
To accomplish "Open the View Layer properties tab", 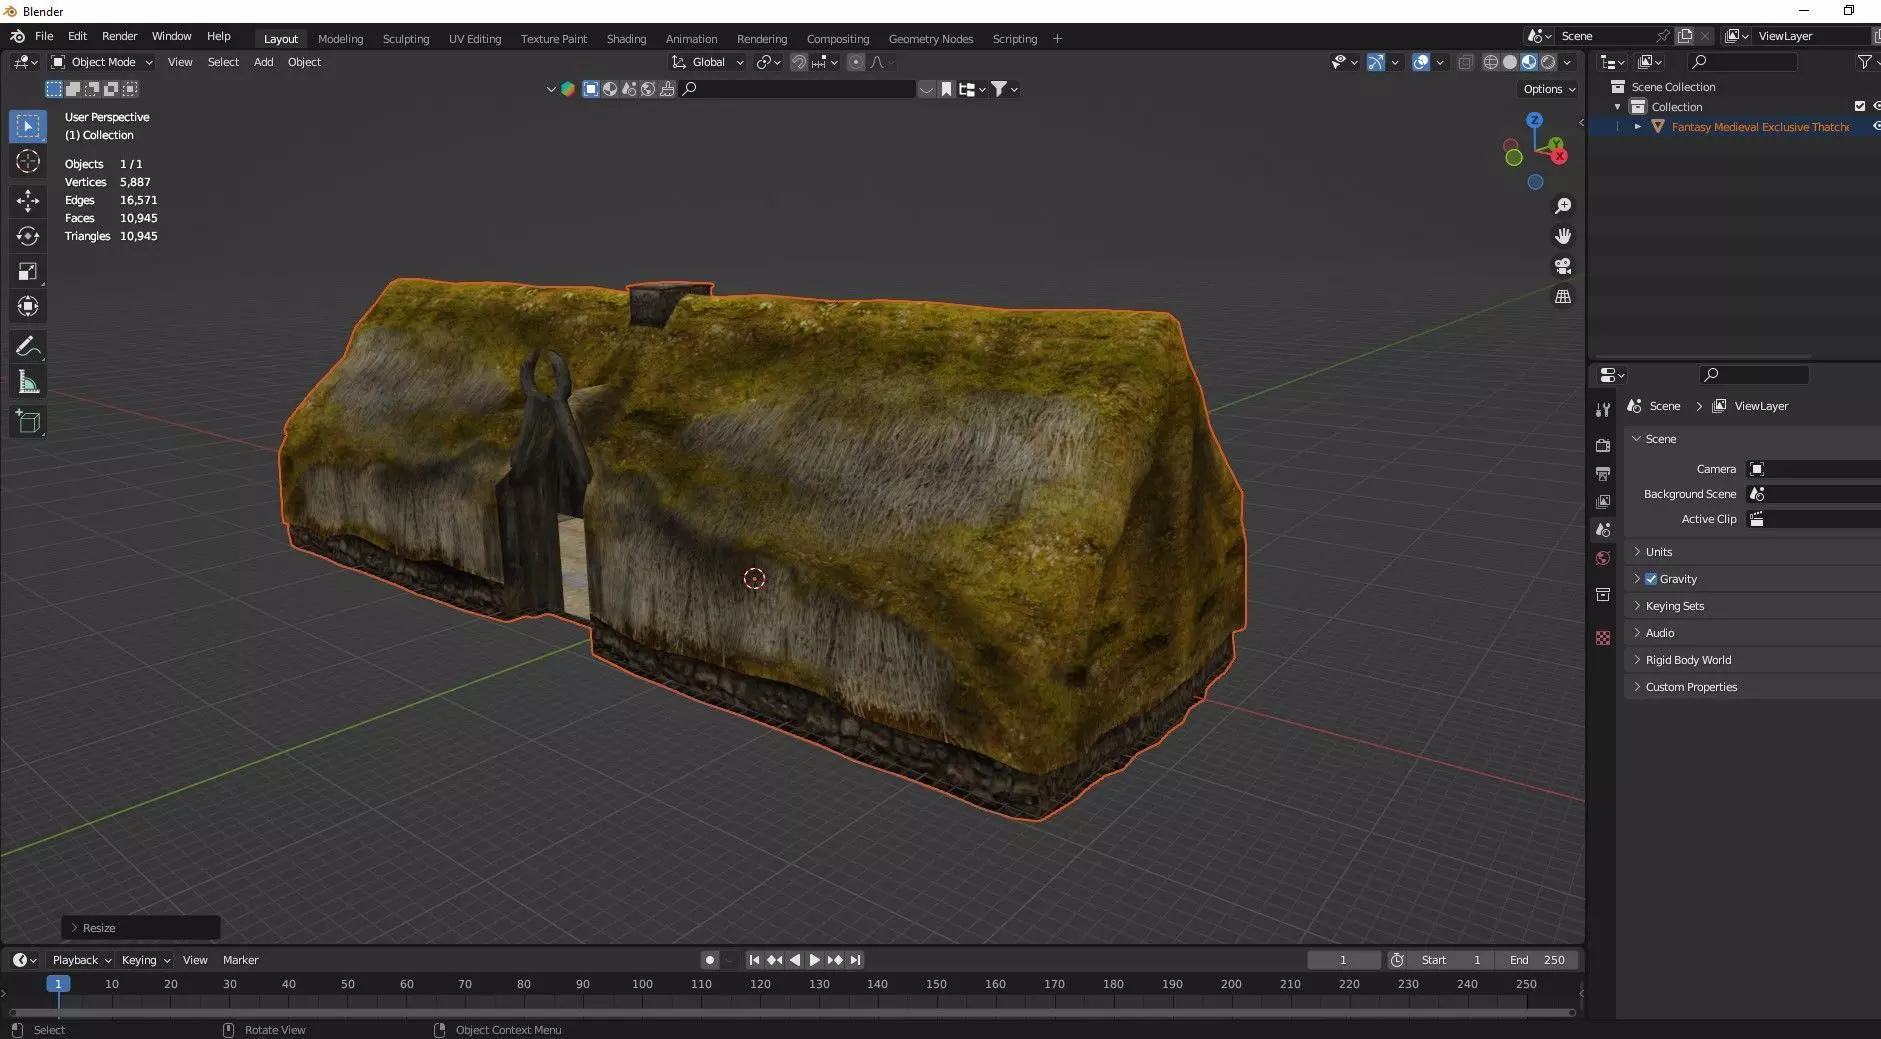I will [1603, 501].
